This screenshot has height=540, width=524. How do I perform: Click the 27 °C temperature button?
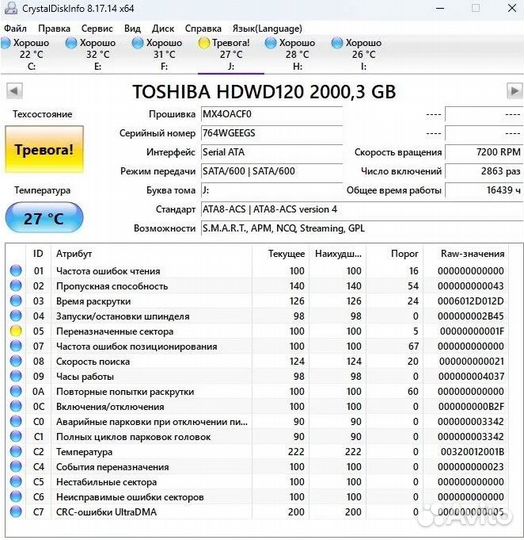point(44,218)
